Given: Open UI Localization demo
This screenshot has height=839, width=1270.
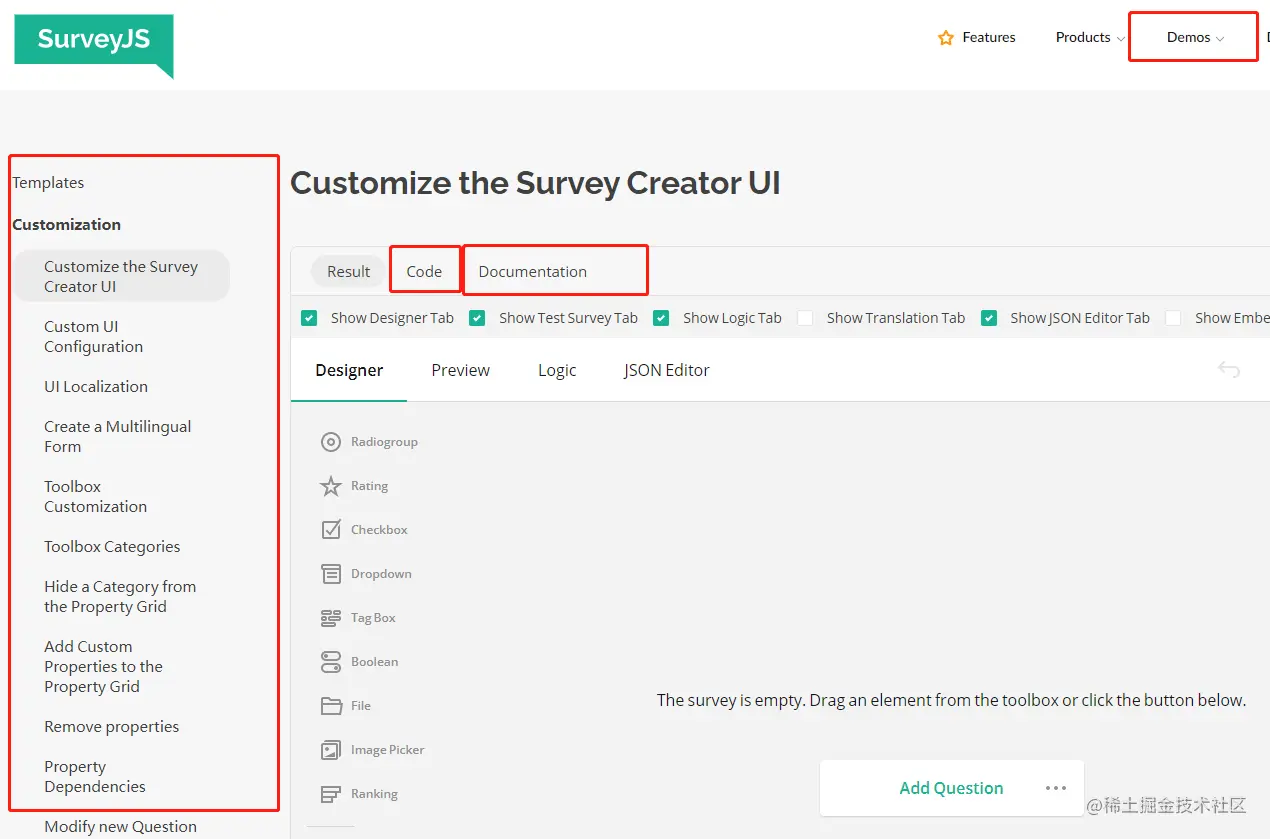Looking at the screenshot, I should (96, 387).
